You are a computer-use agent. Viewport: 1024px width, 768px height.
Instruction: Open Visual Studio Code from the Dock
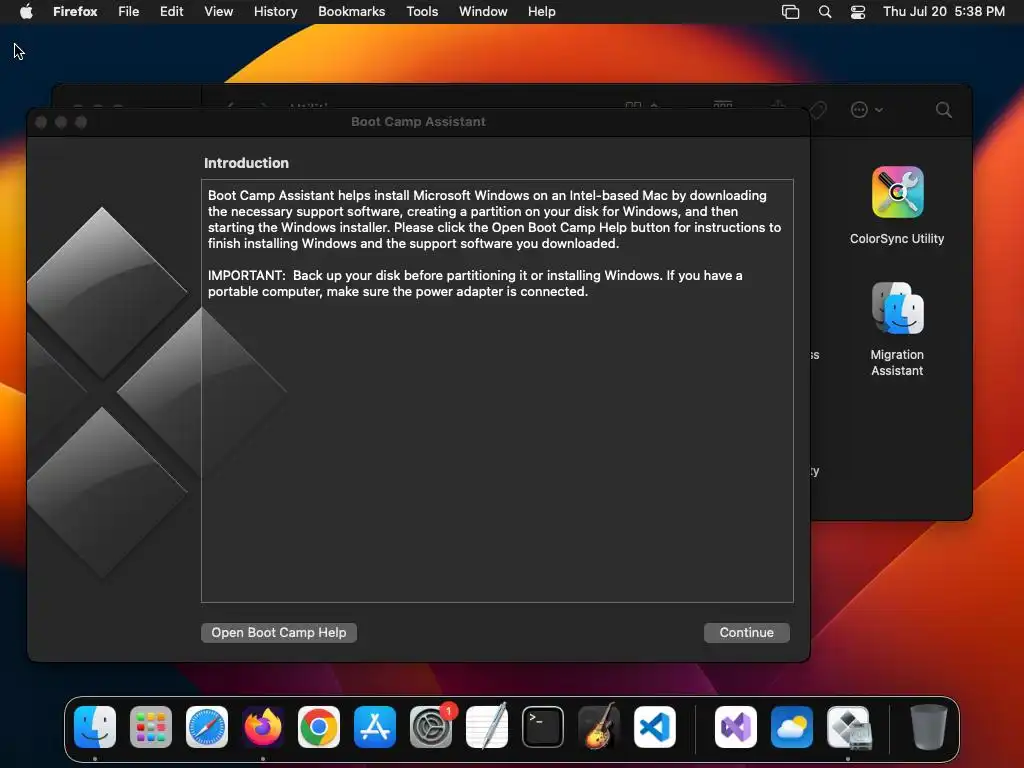(x=654, y=727)
